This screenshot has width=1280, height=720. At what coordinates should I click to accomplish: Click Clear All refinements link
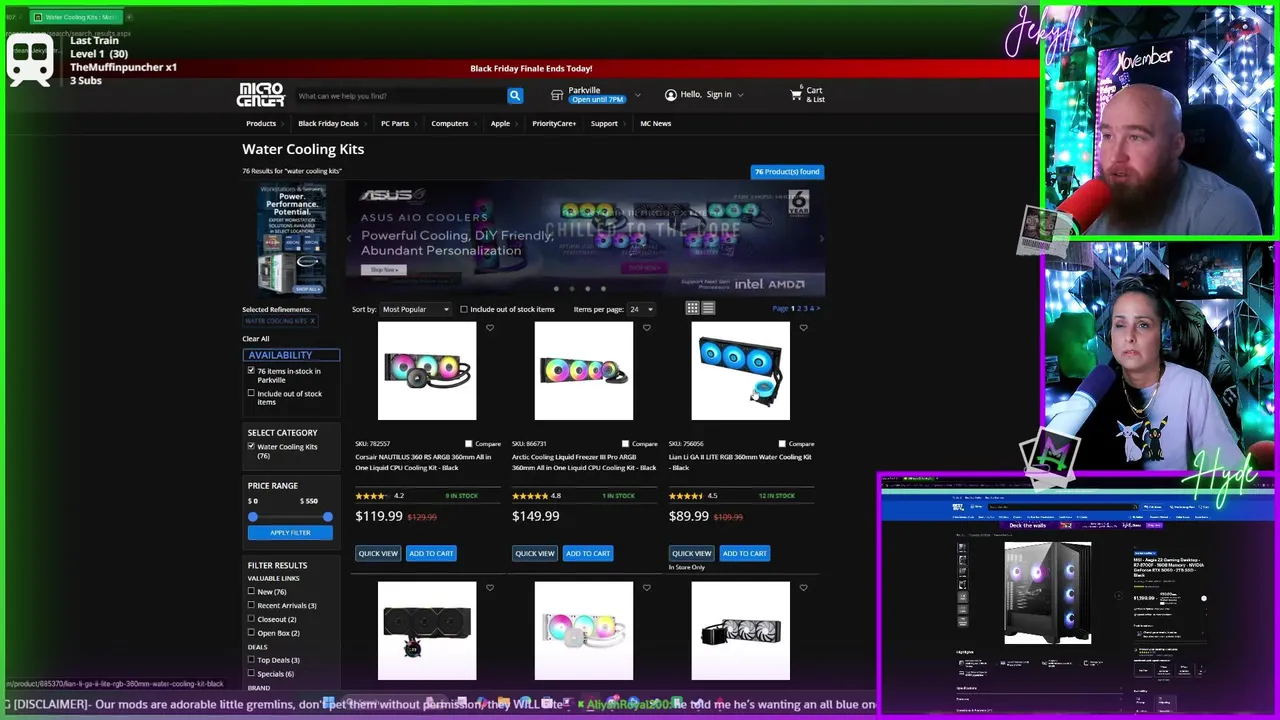[255, 339]
